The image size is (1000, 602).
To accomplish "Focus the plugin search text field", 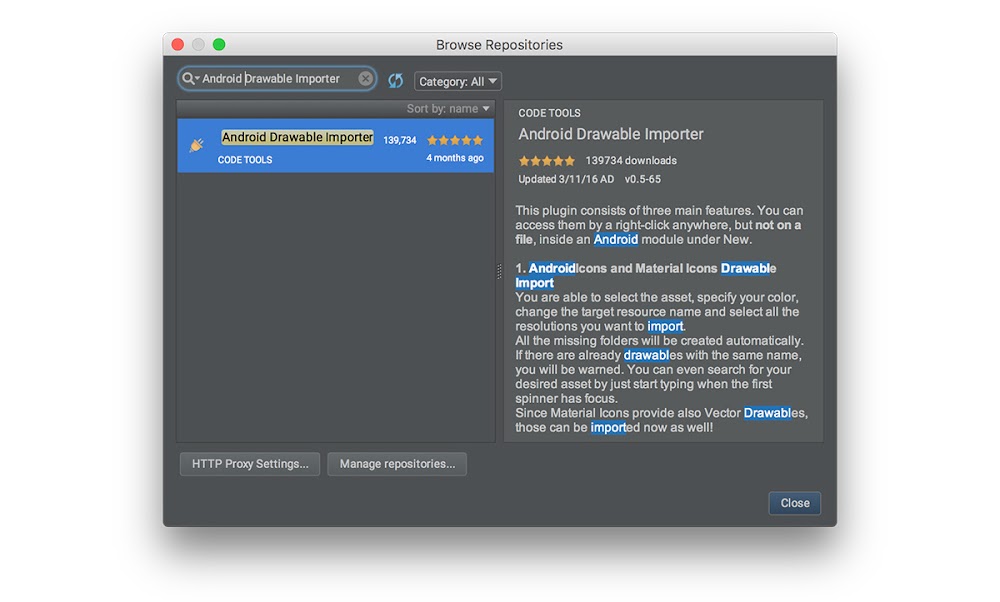I will (x=277, y=78).
